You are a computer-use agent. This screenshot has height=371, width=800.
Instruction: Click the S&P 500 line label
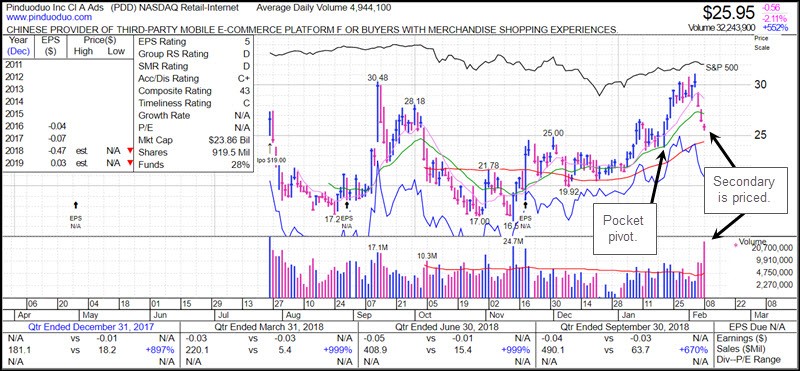(721, 67)
